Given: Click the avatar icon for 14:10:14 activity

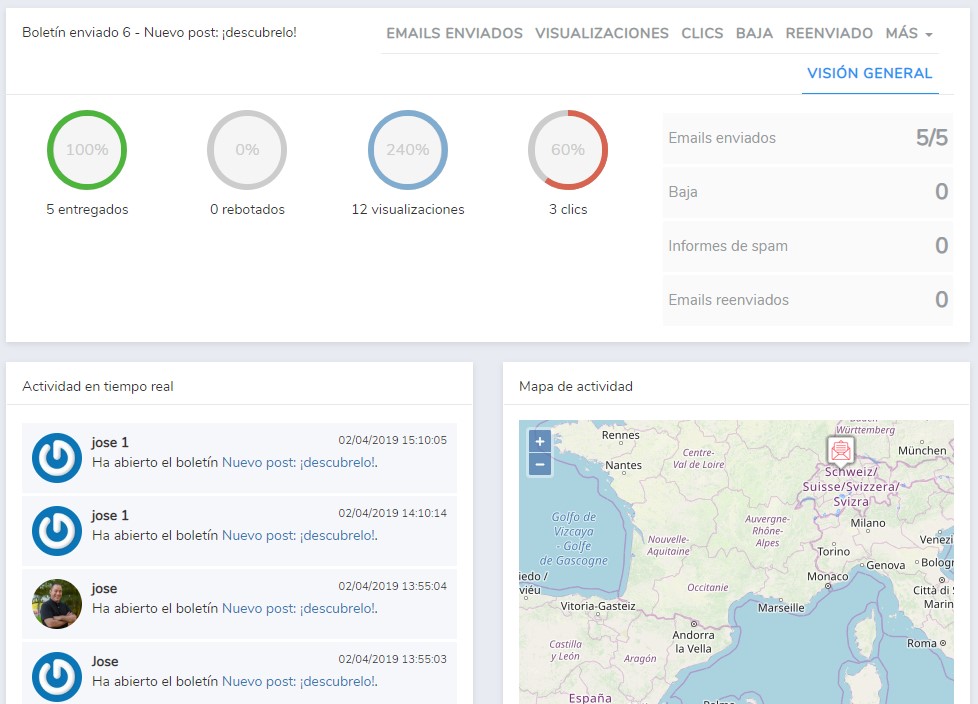Looking at the screenshot, I should [57, 531].
